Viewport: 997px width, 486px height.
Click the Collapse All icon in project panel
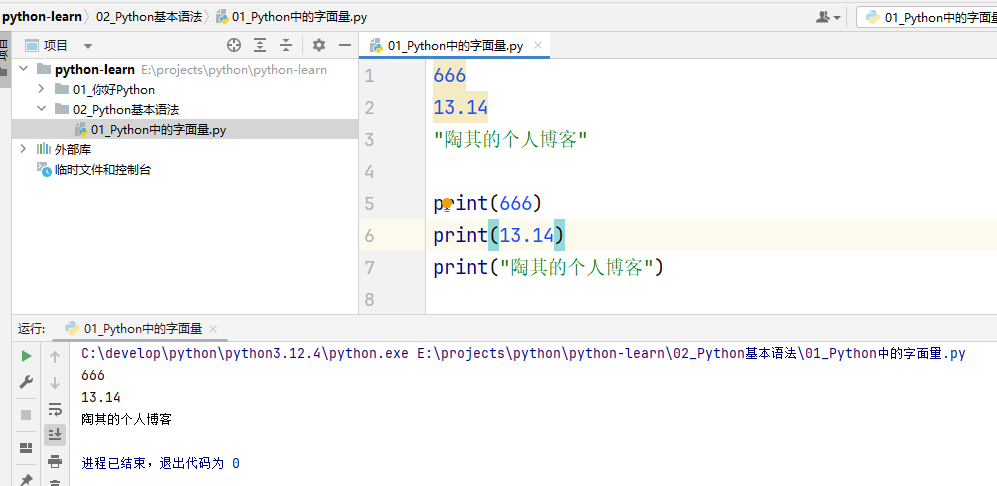(x=286, y=45)
